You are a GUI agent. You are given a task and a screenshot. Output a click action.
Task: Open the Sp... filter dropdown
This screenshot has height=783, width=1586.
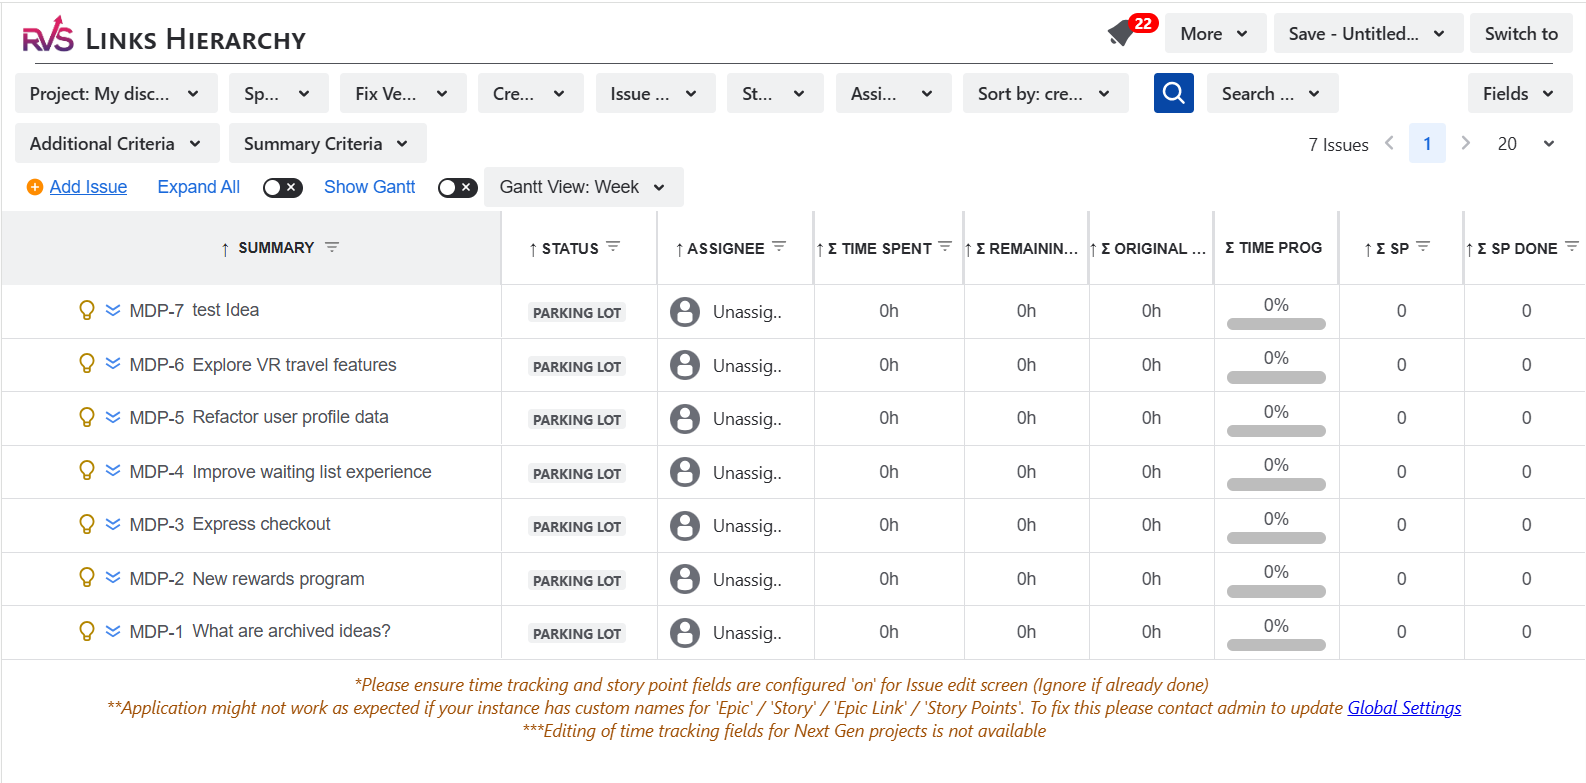(278, 93)
